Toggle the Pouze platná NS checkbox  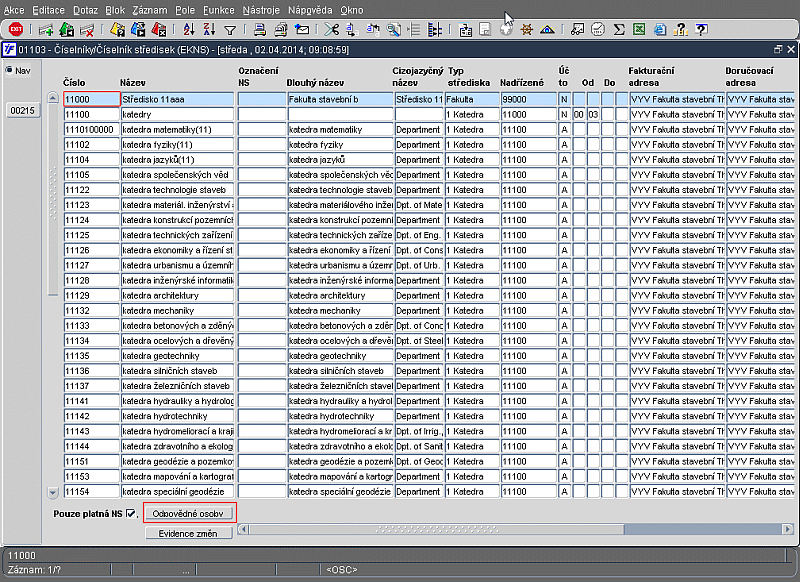click(131, 513)
